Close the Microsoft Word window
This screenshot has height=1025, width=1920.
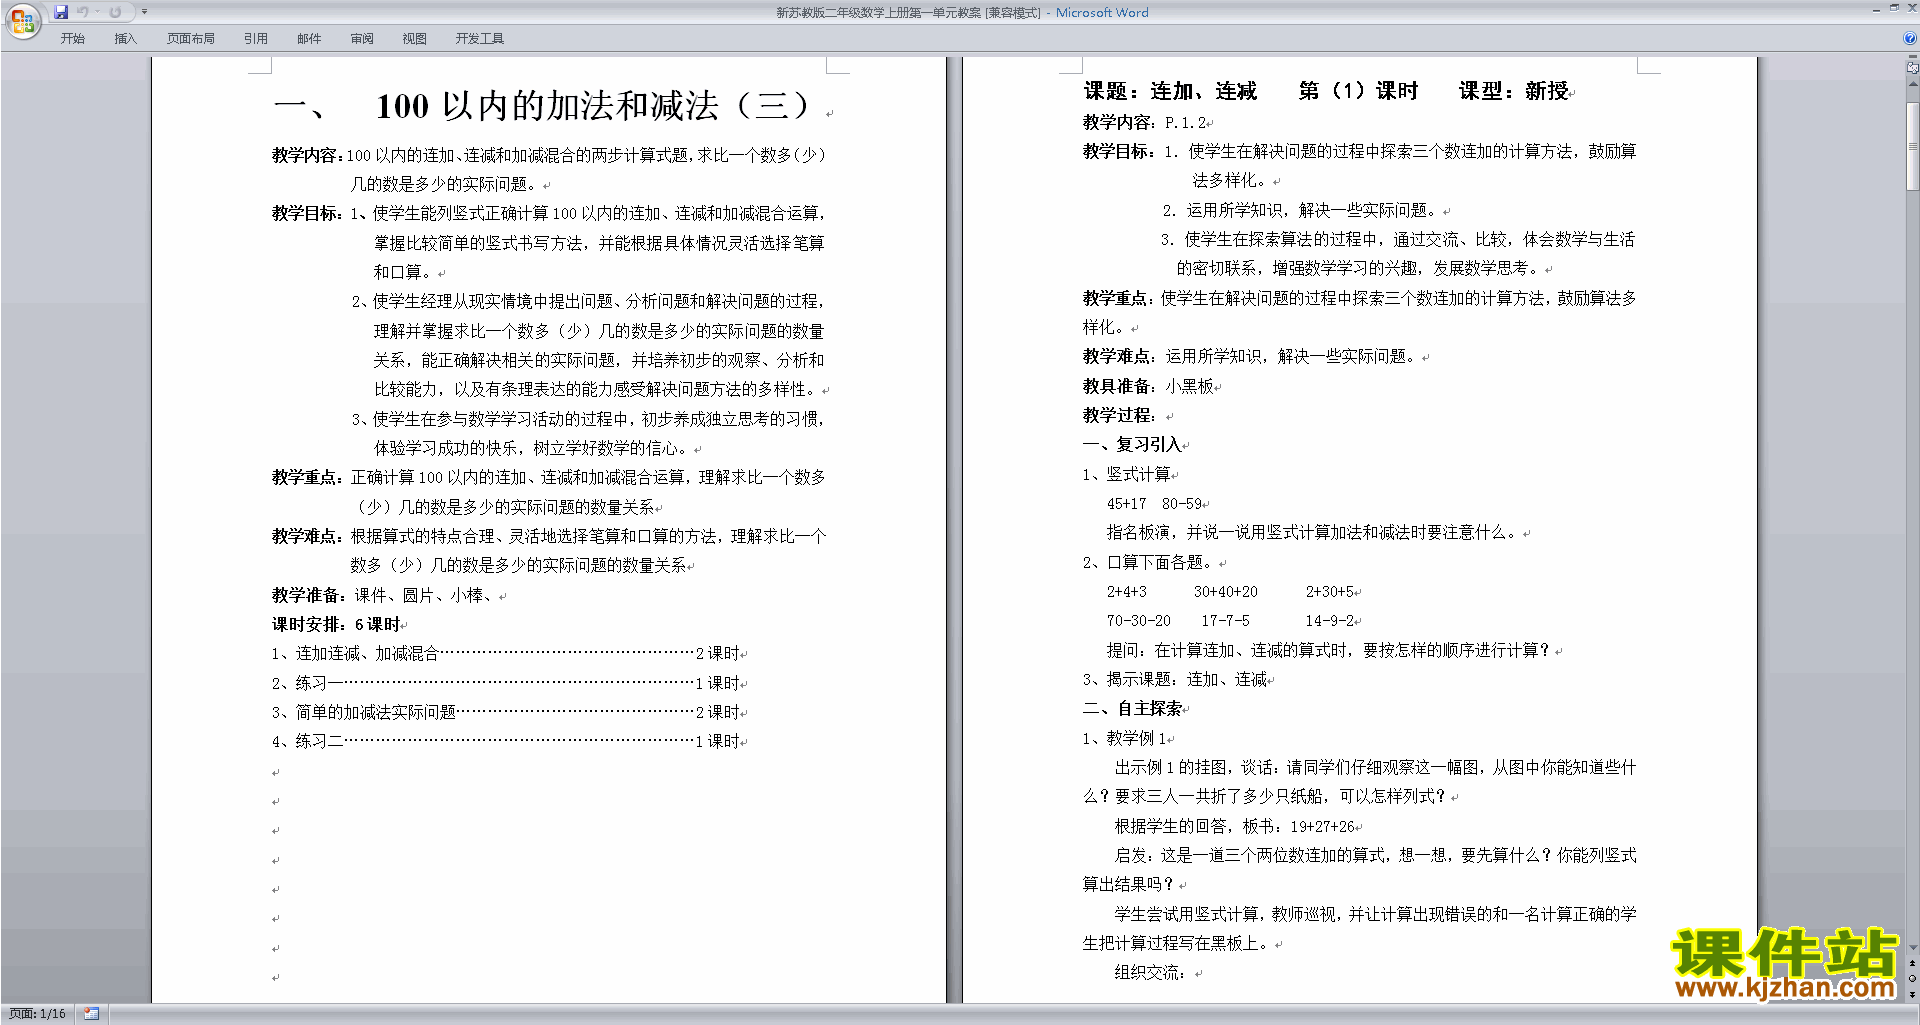click(1911, 8)
